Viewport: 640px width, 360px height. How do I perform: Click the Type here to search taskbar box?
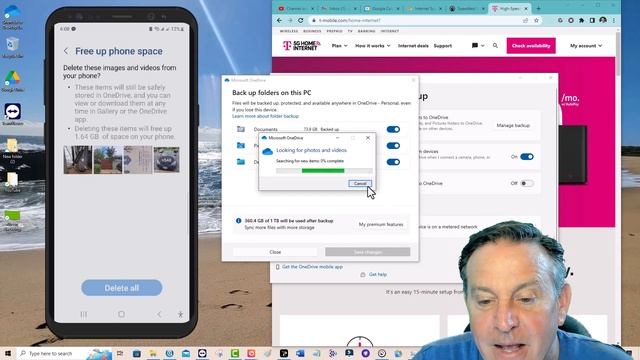63,353
